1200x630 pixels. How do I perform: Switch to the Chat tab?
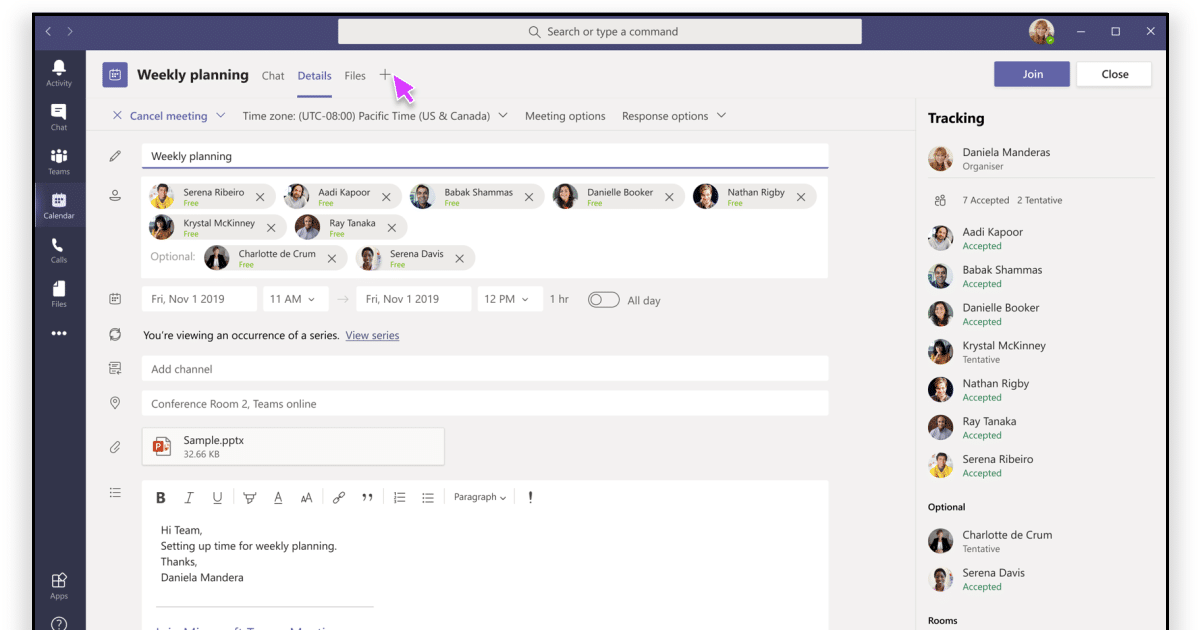[273, 76]
